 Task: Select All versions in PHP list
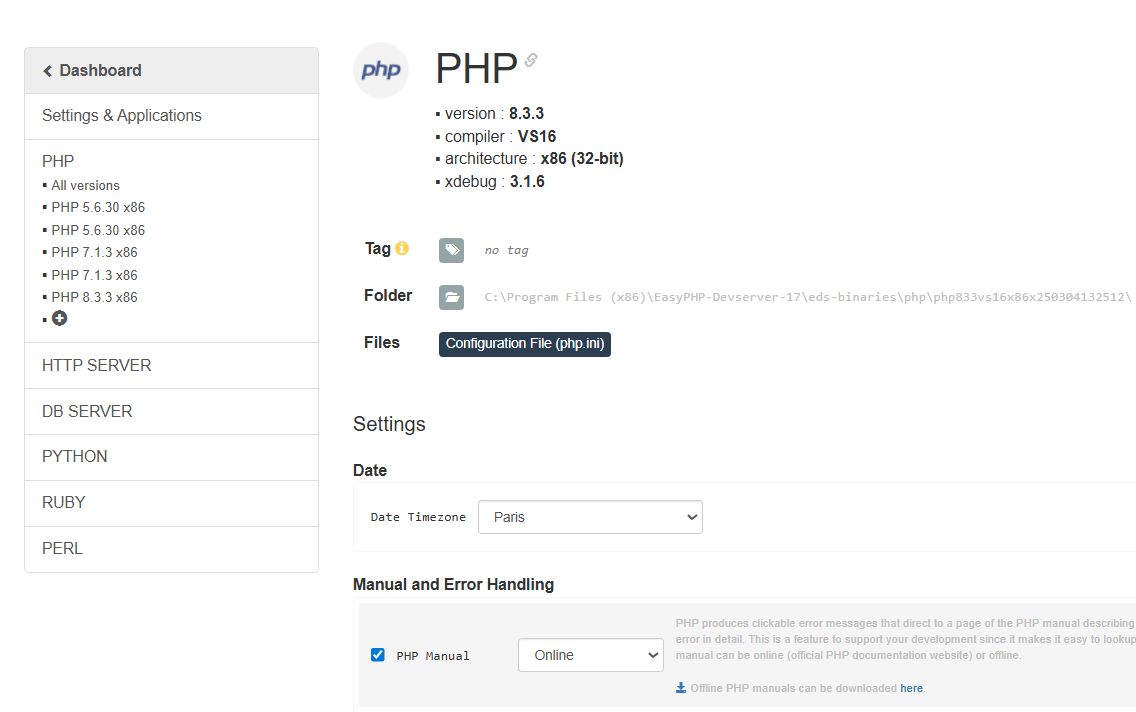coord(85,185)
